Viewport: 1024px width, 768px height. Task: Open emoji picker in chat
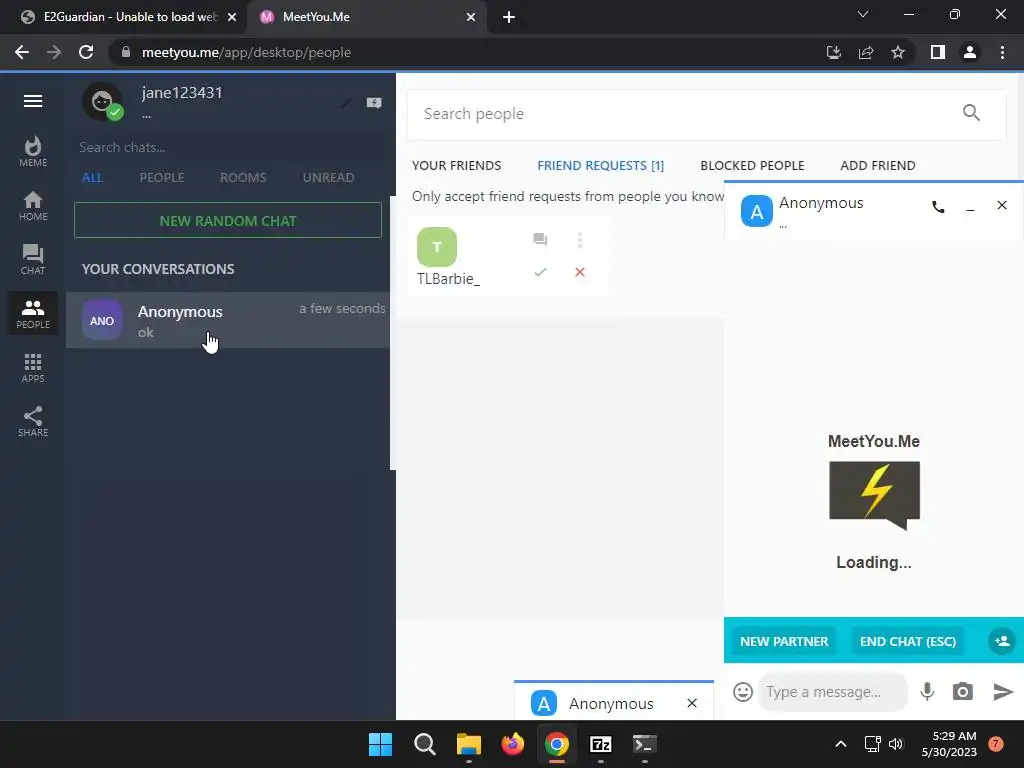(x=743, y=692)
